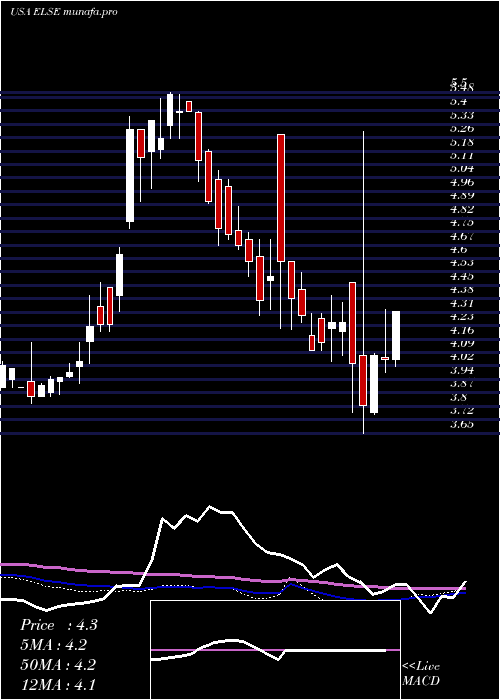Click the 4.02 price axis label

pos(462,356)
